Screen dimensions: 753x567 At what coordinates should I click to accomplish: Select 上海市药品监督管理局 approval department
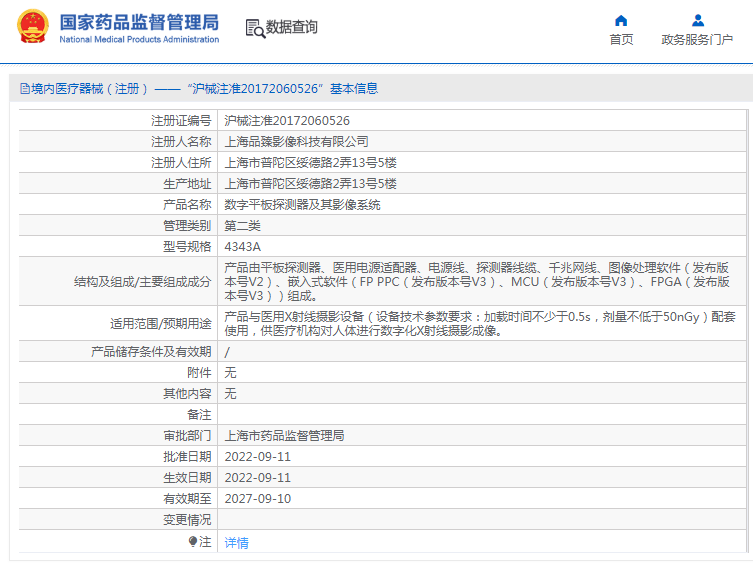[x=284, y=435]
